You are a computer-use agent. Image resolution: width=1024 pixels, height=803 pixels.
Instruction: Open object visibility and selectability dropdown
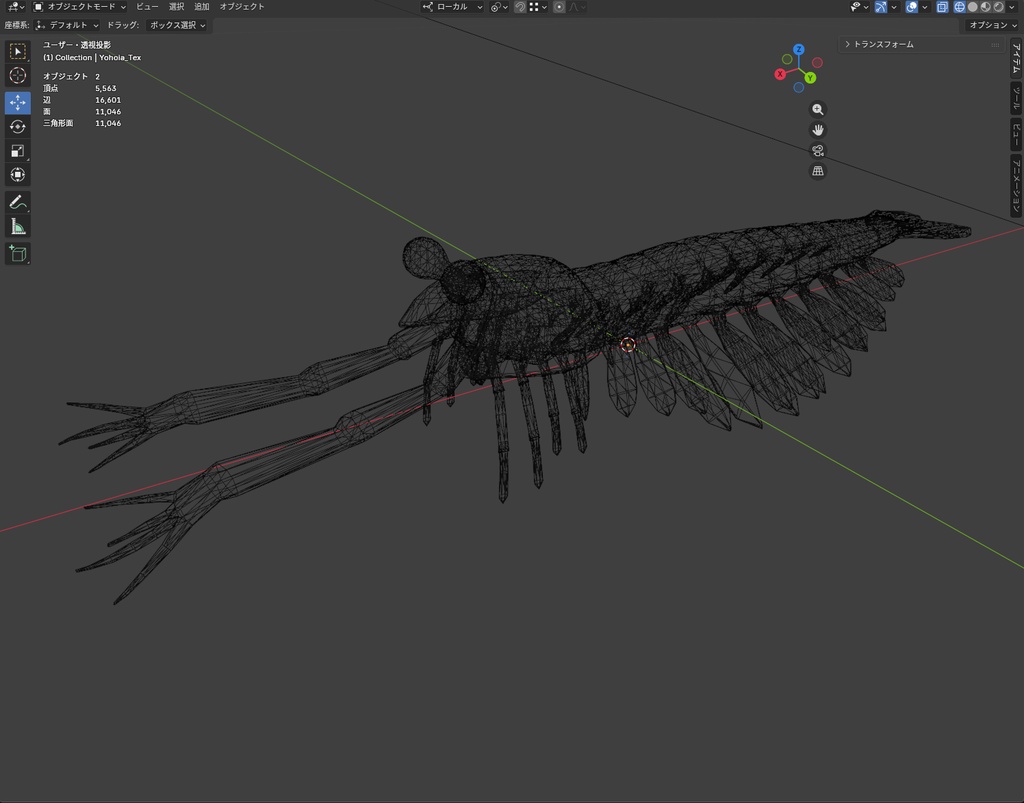tap(859, 7)
